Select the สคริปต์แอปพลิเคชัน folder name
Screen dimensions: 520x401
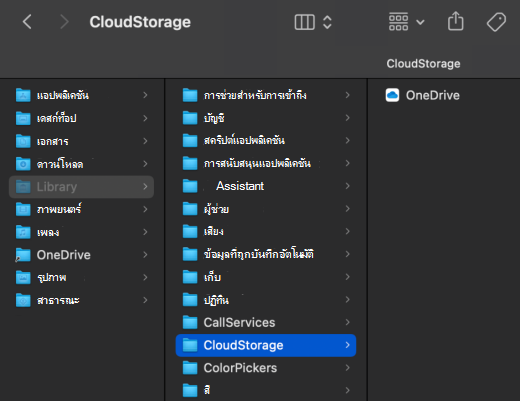[x=244, y=140]
